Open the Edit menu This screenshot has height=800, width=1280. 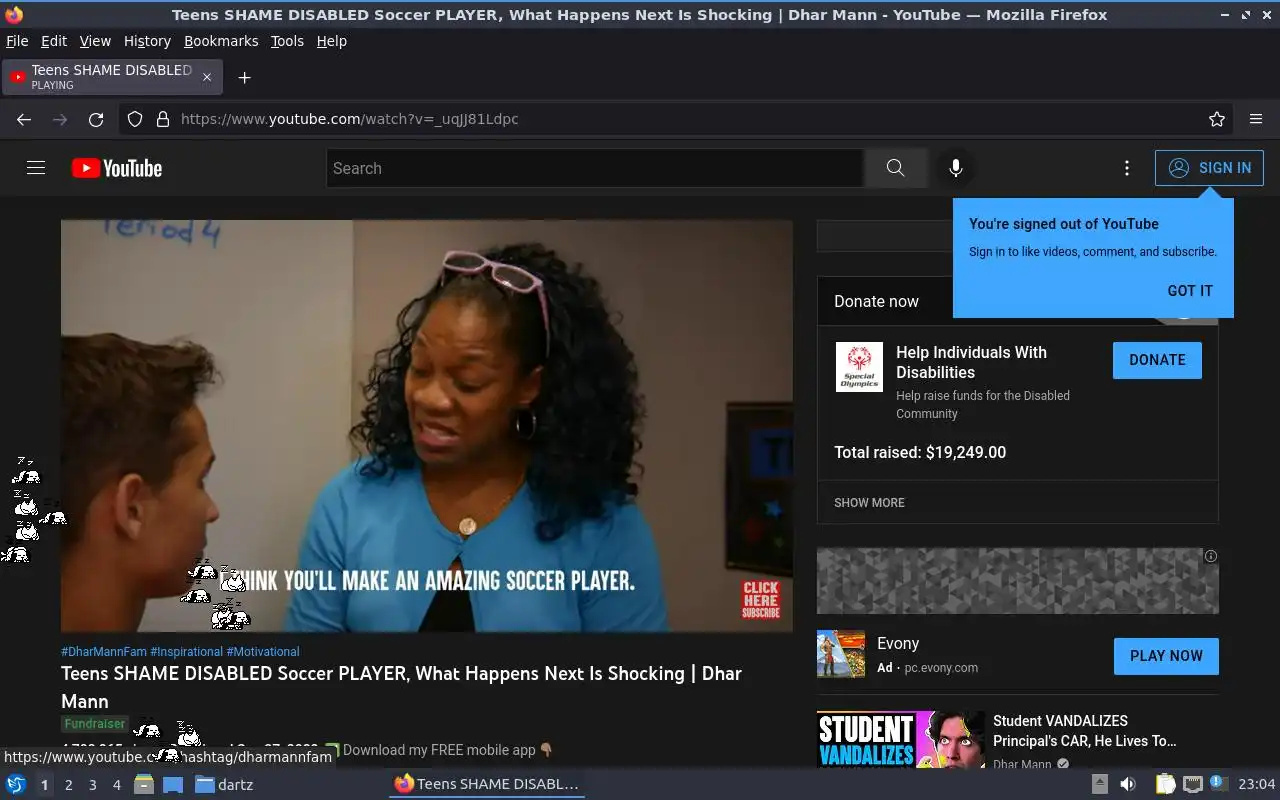click(54, 41)
